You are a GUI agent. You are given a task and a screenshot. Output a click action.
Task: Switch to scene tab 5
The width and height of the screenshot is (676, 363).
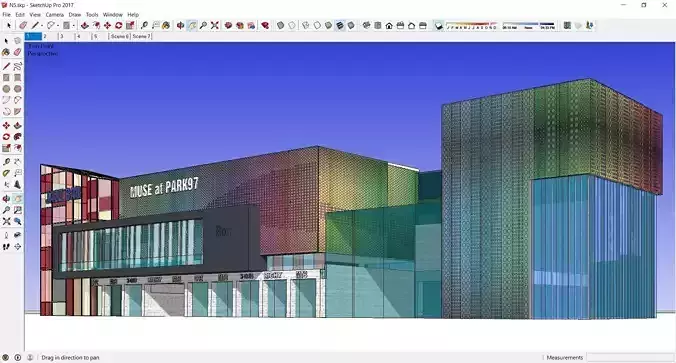coord(96,36)
